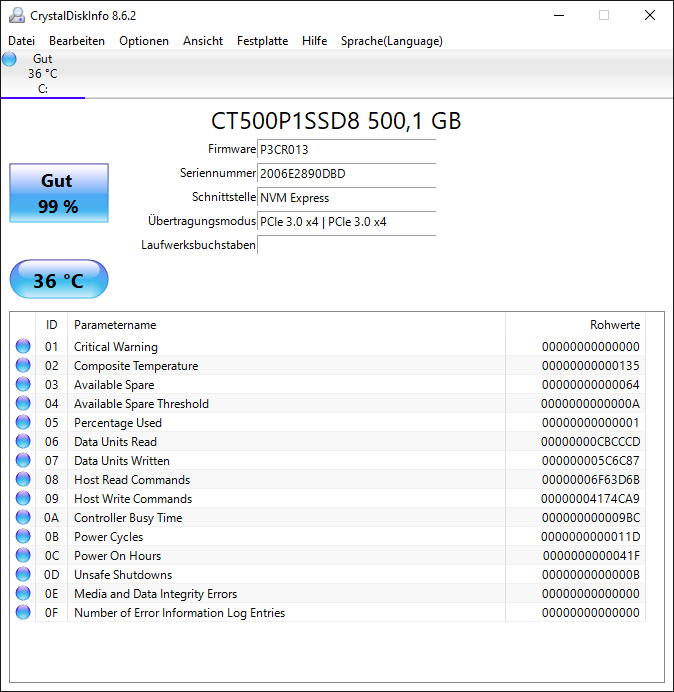Click the Übertragungsmodus field PCIe 3.0 x4

[346, 222]
